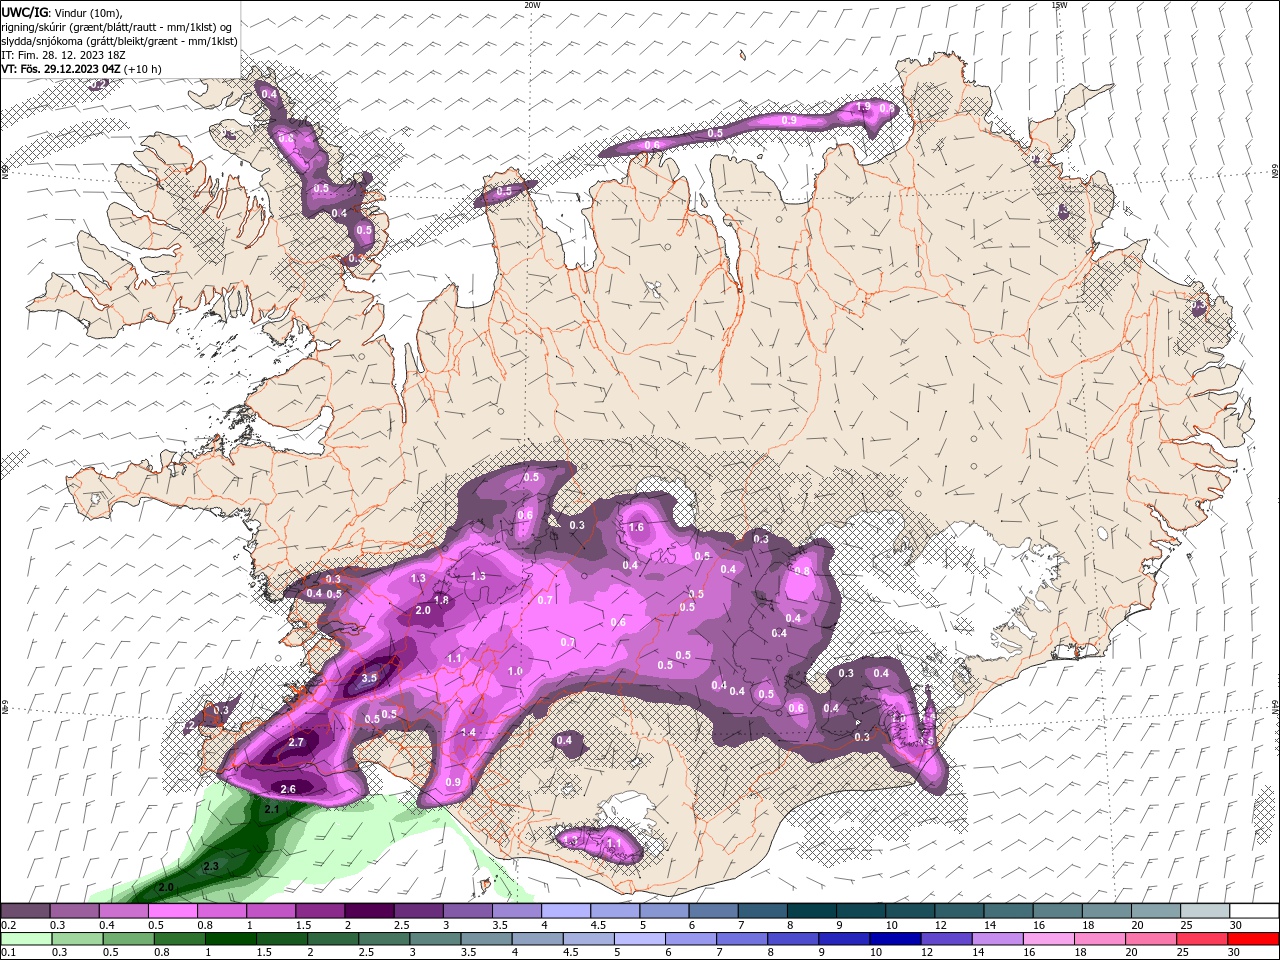Select the snow legend swatch between 4 and 4.5
This screenshot has width=1280, height=960.
pos(566,911)
